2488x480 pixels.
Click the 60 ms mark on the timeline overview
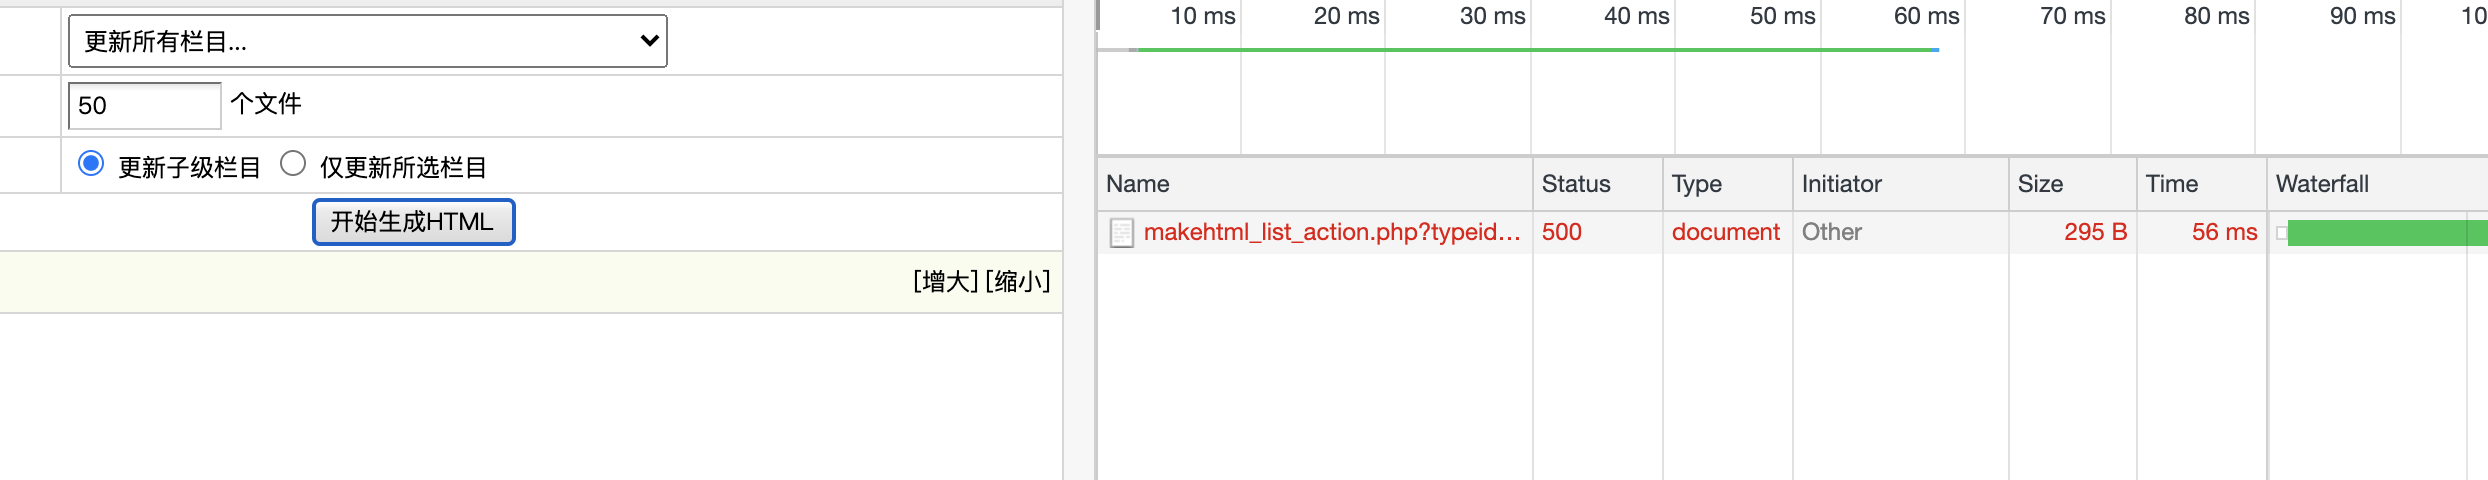click(x=1926, y=16)
